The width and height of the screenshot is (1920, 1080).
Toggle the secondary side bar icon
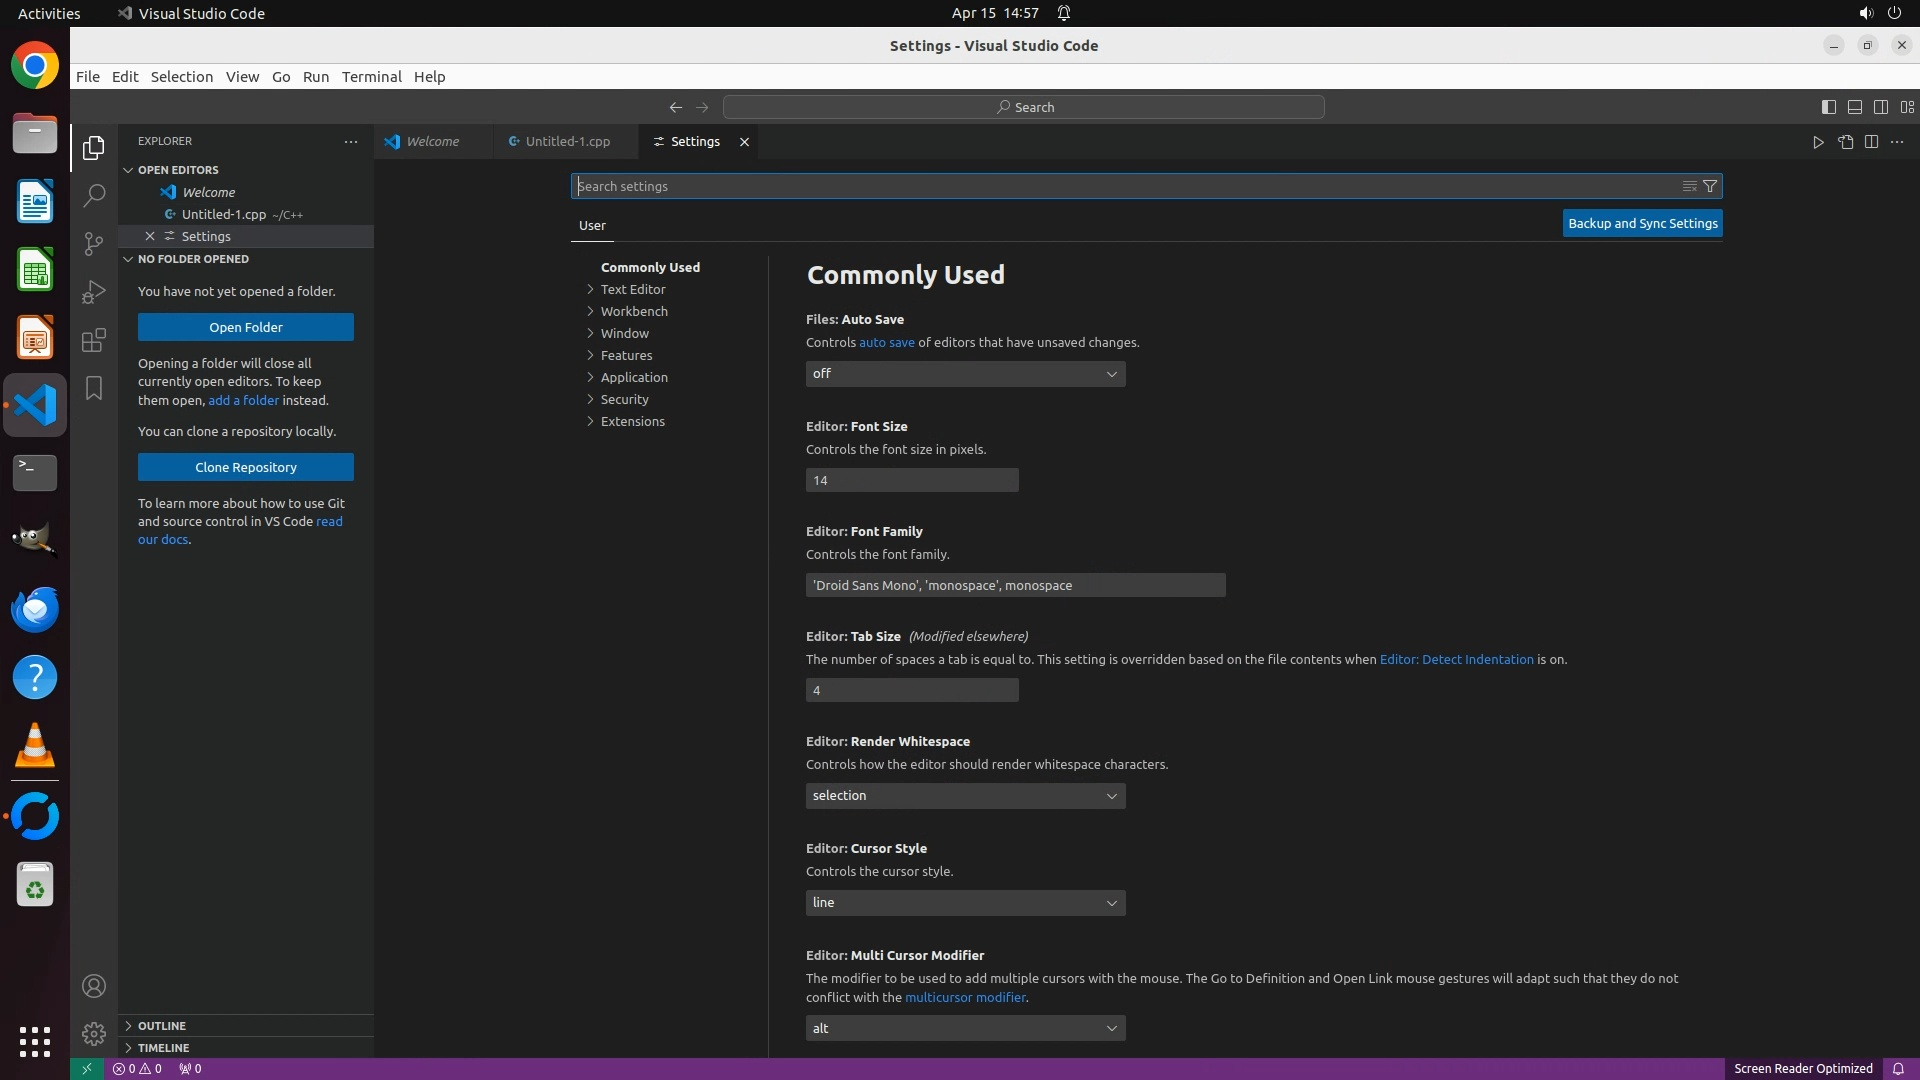(1880, 107)
